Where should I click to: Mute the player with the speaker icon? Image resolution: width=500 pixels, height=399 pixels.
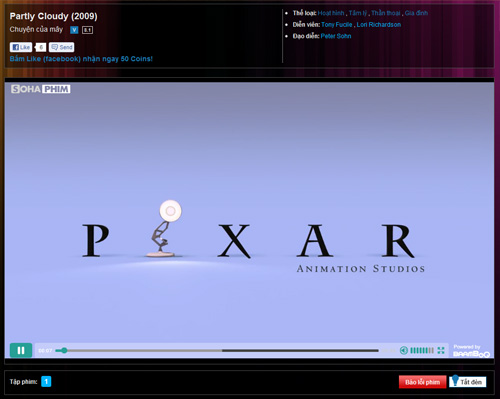[404, 350]
